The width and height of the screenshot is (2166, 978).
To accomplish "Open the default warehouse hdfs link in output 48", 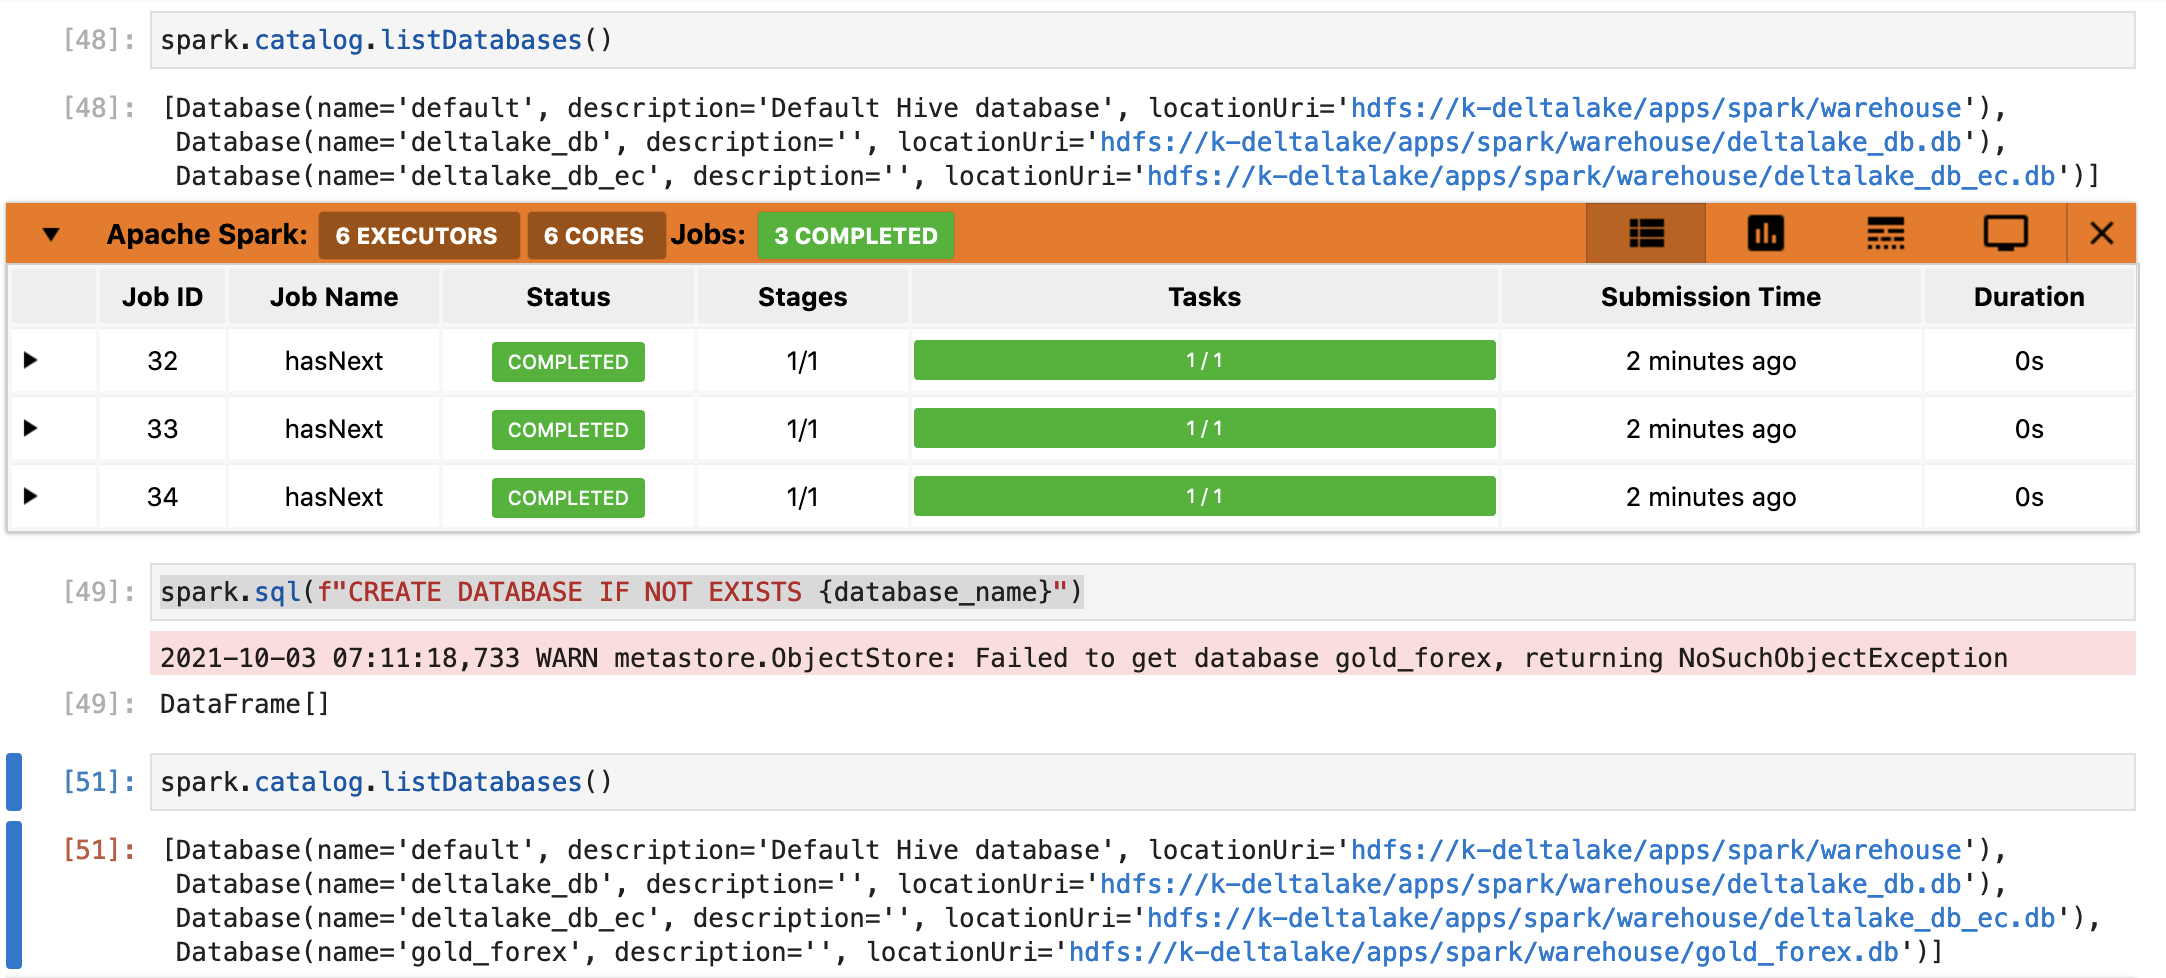I will [1656, 108].
